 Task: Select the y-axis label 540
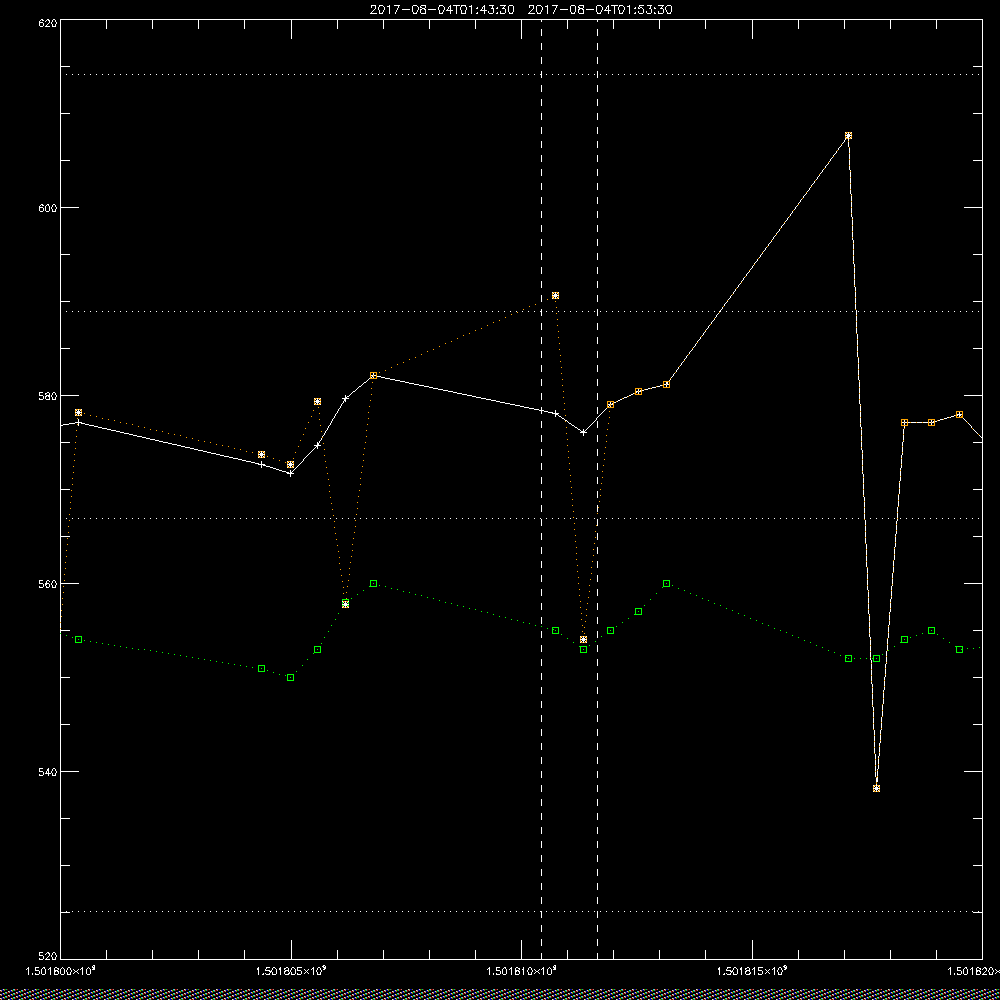(48, 772)
